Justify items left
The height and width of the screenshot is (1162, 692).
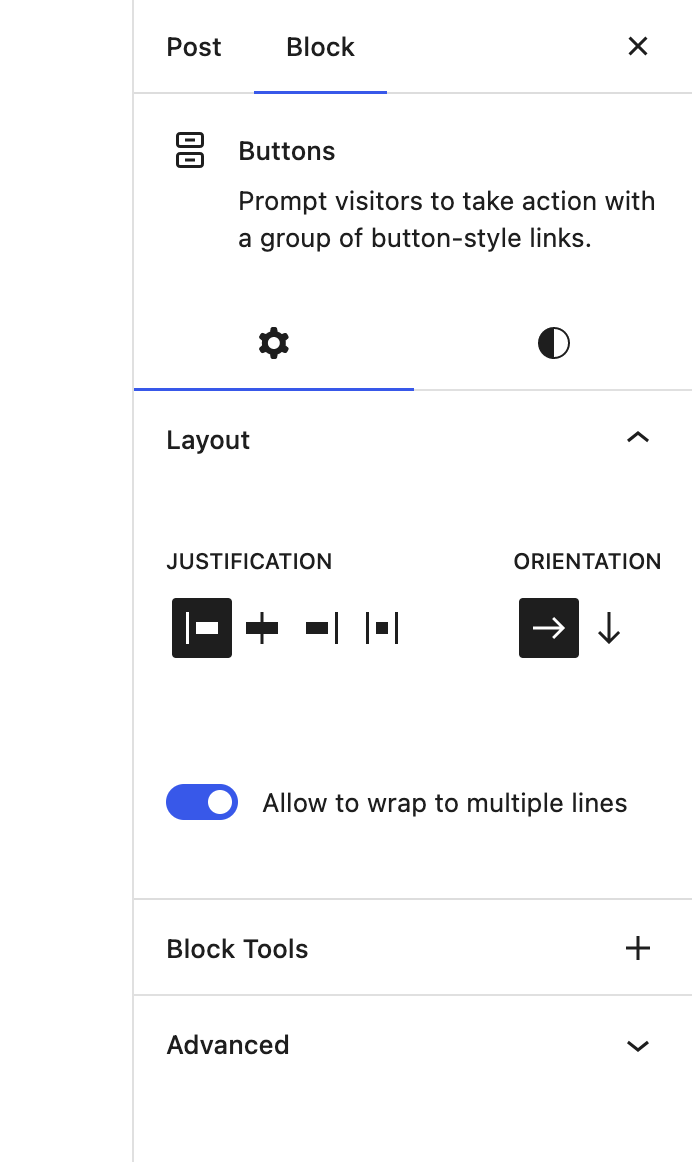[x=202, y=628]
